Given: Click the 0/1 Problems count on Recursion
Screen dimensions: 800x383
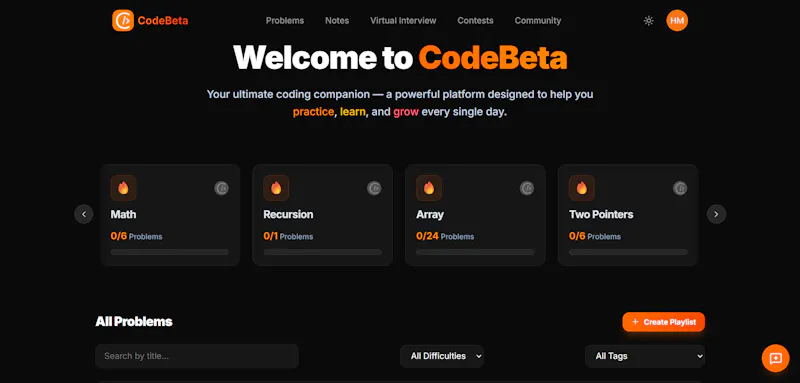Looking at the screenshot, I should pos(288,236).
